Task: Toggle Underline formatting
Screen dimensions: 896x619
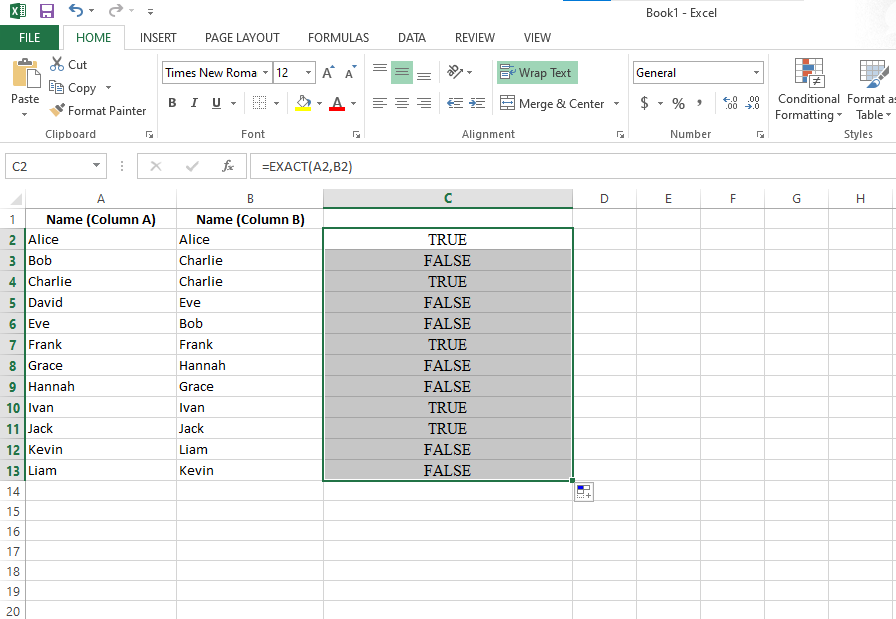Action: pos(216,103)
